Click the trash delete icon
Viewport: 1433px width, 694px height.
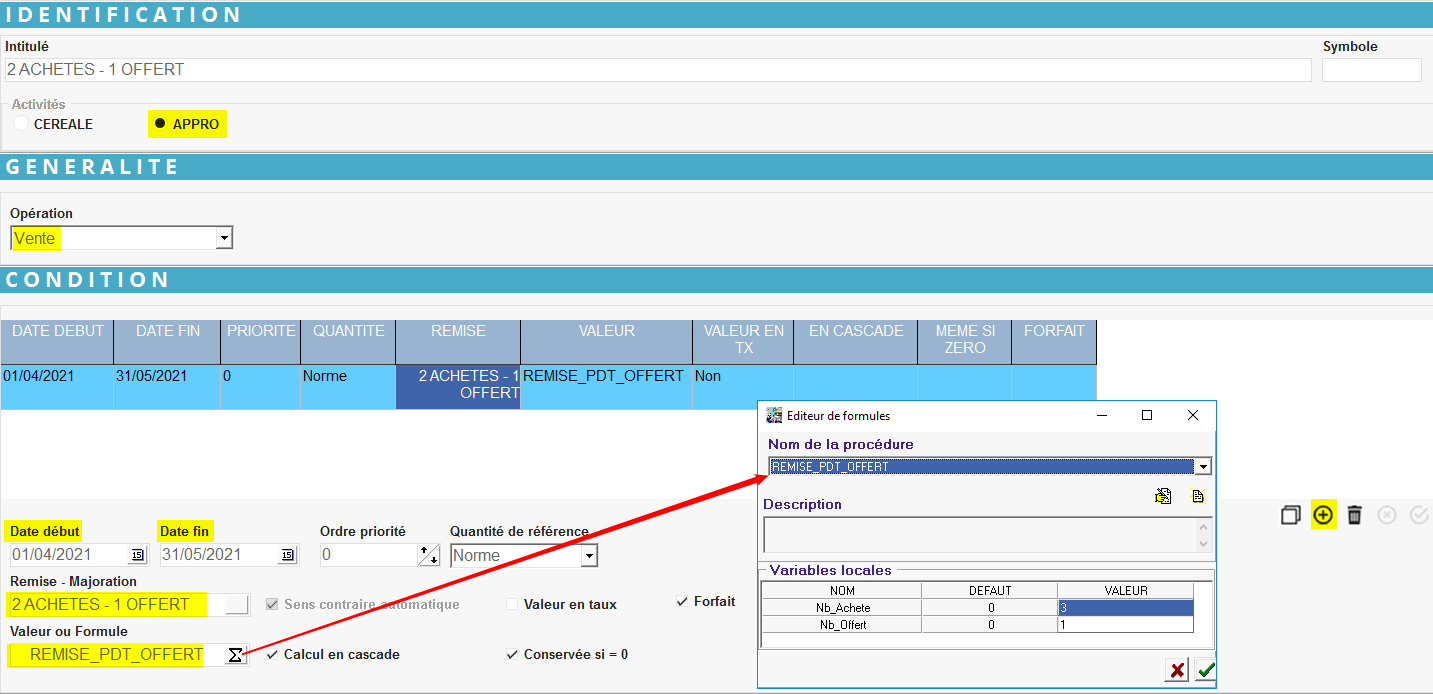(x=1354, y=515)
